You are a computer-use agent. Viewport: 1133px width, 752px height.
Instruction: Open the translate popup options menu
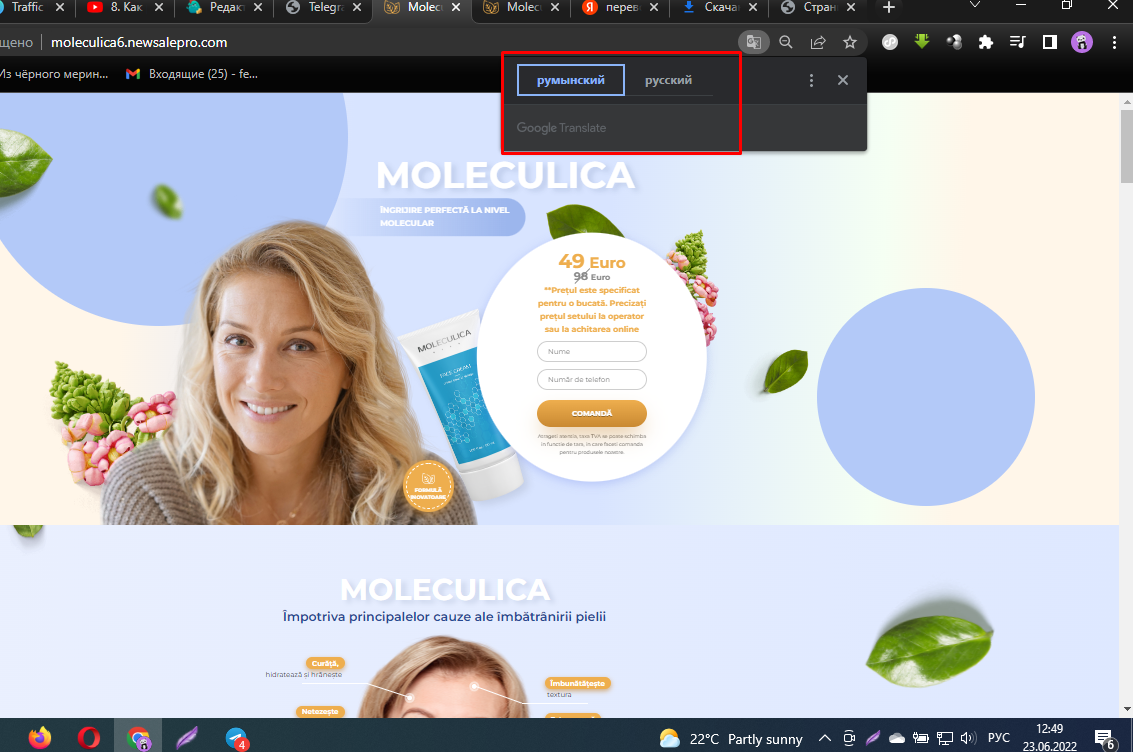811,80
